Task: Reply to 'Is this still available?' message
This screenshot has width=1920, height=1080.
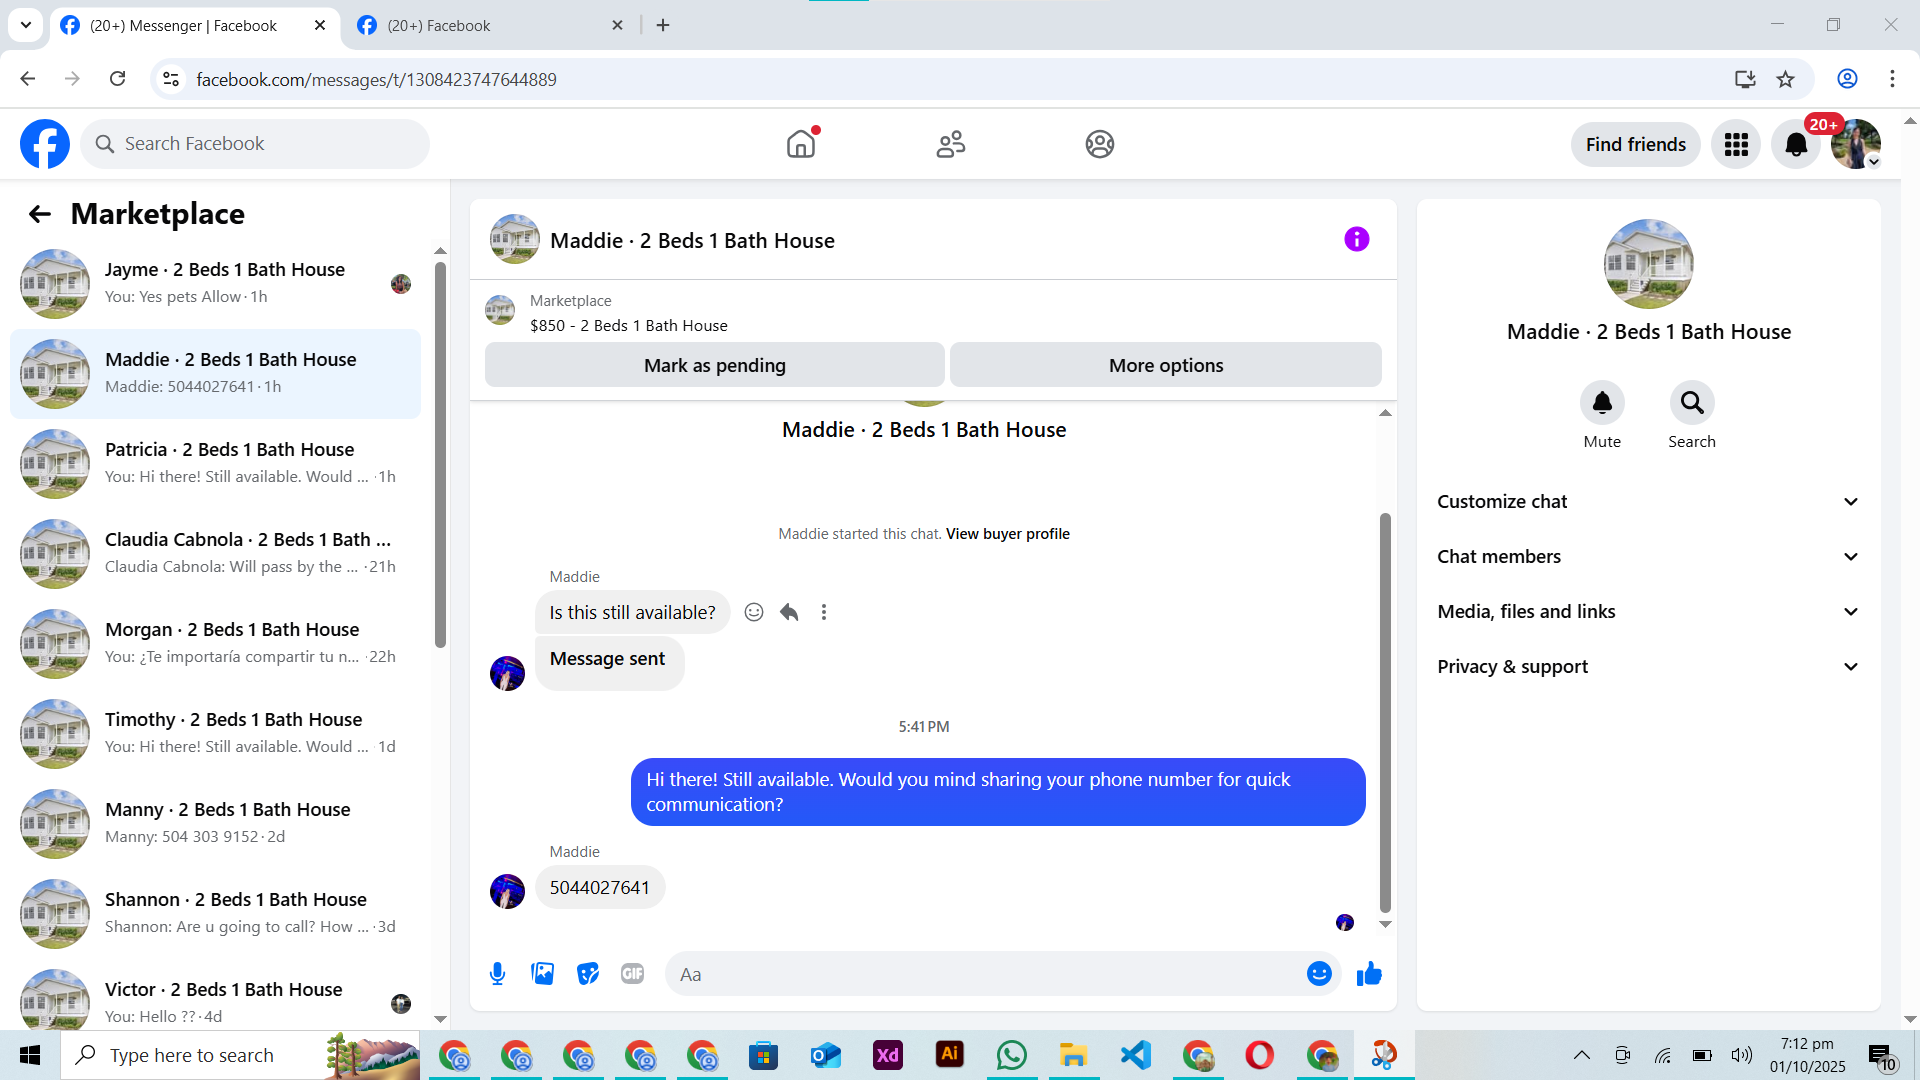Action: point(789,612)
